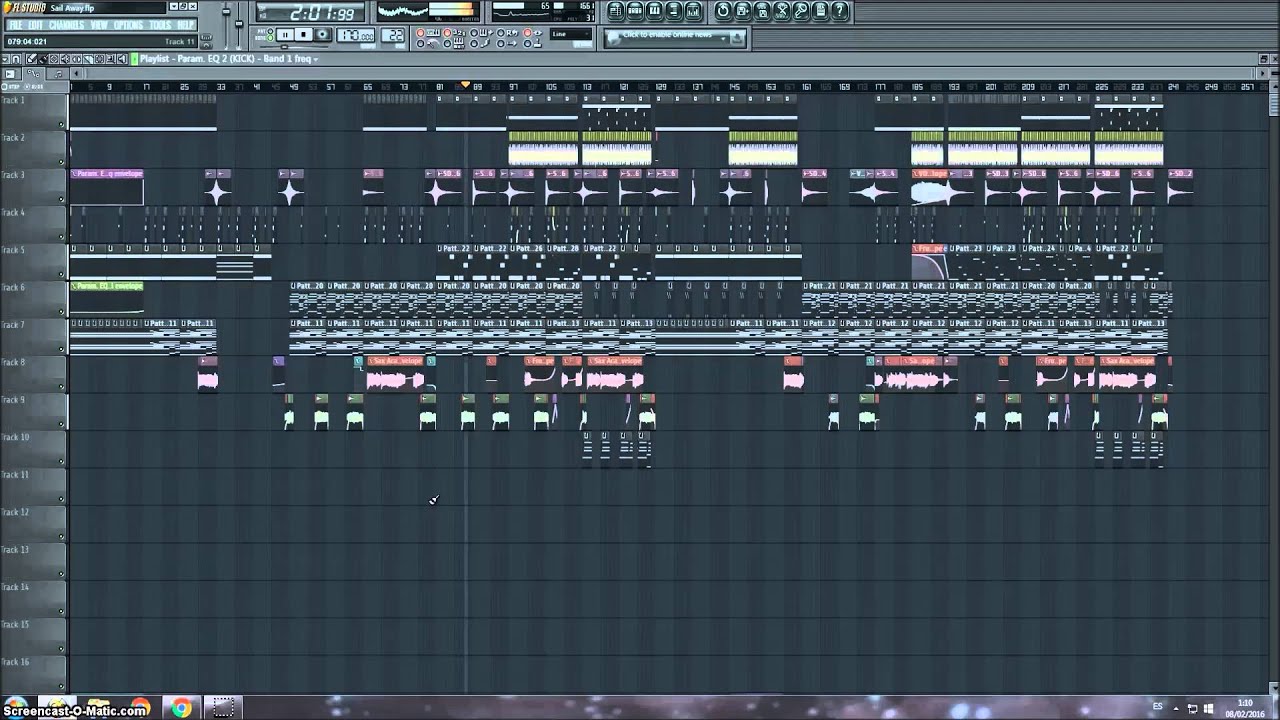The height and width of the screenshot is (720, 1280).
Task: Open the online news panel dropdown
Action: click(x=723, y=38)
